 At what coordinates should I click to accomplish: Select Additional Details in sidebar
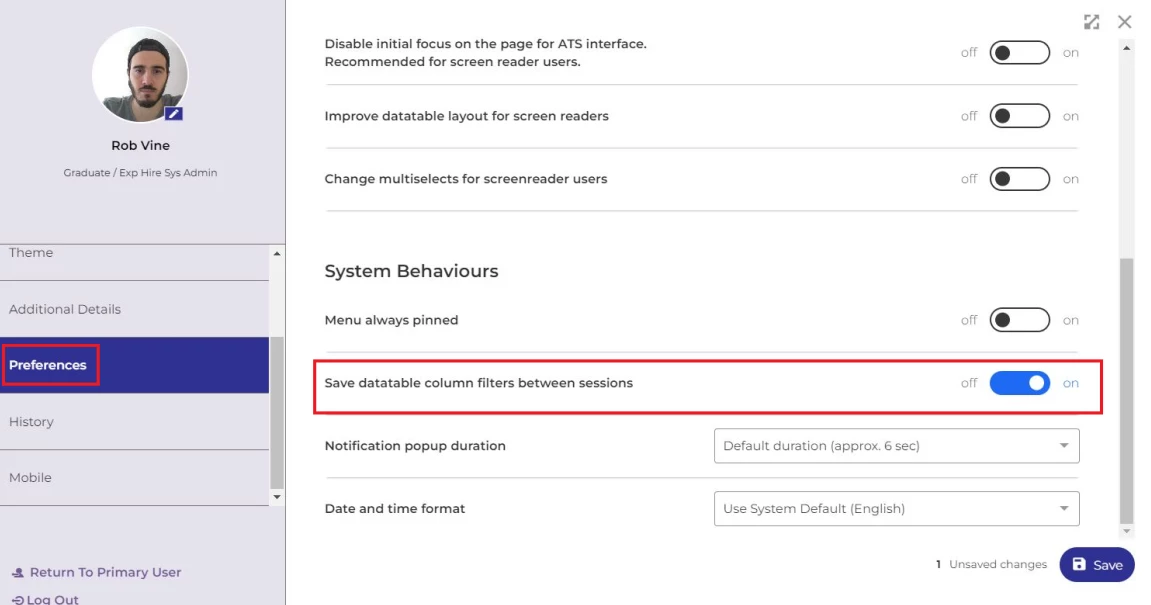[x=65, y=309]
